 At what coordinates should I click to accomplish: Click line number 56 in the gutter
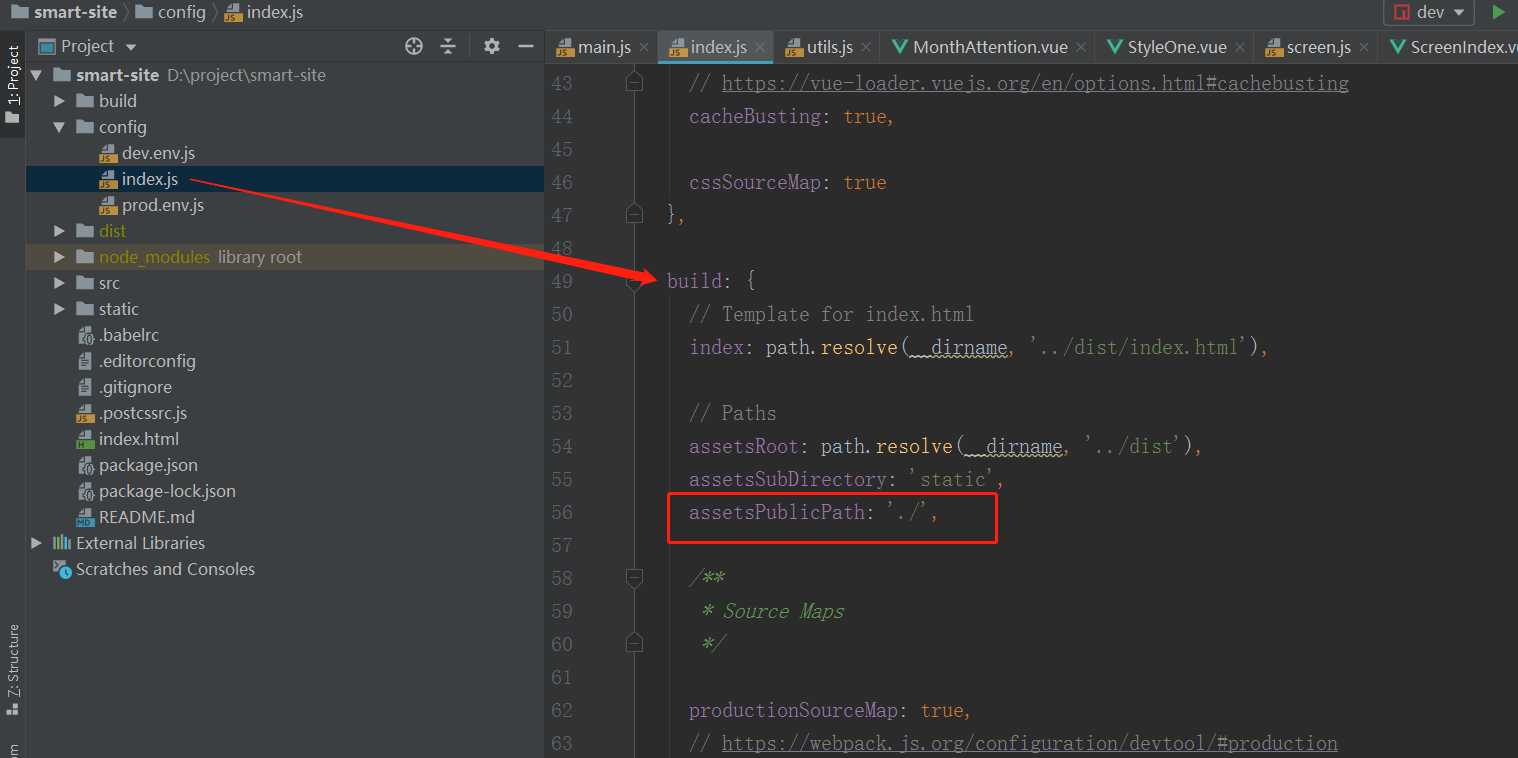coord(561,512)
